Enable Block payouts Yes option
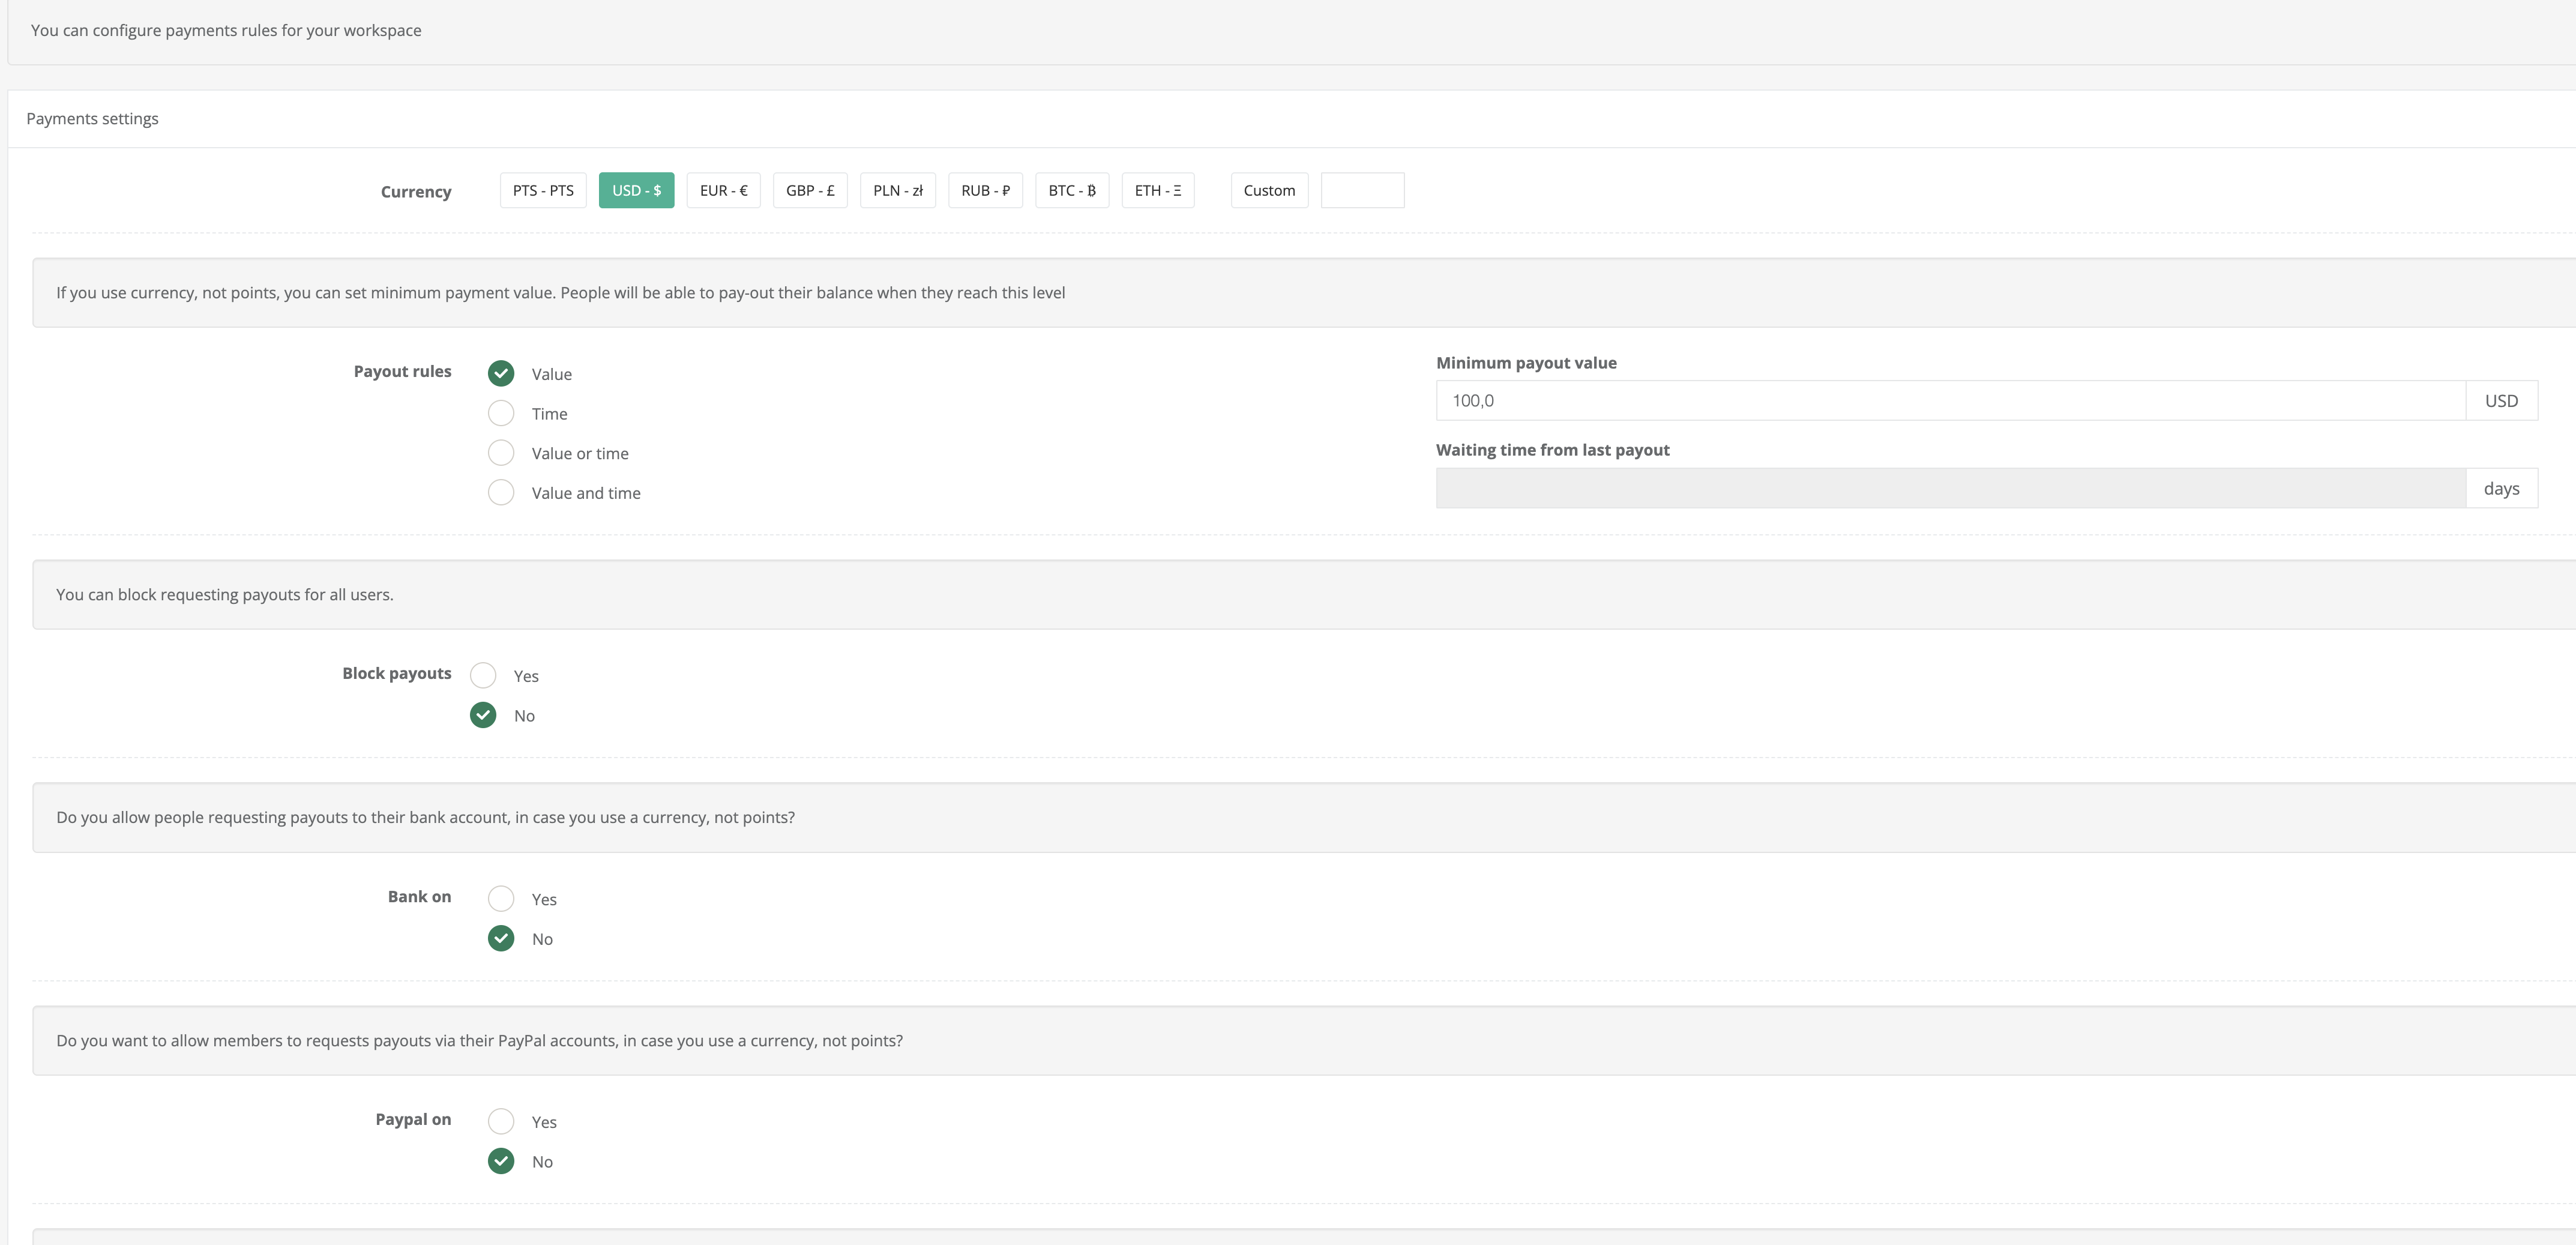Viewport: 2576px width, 1245px height. 483,676
